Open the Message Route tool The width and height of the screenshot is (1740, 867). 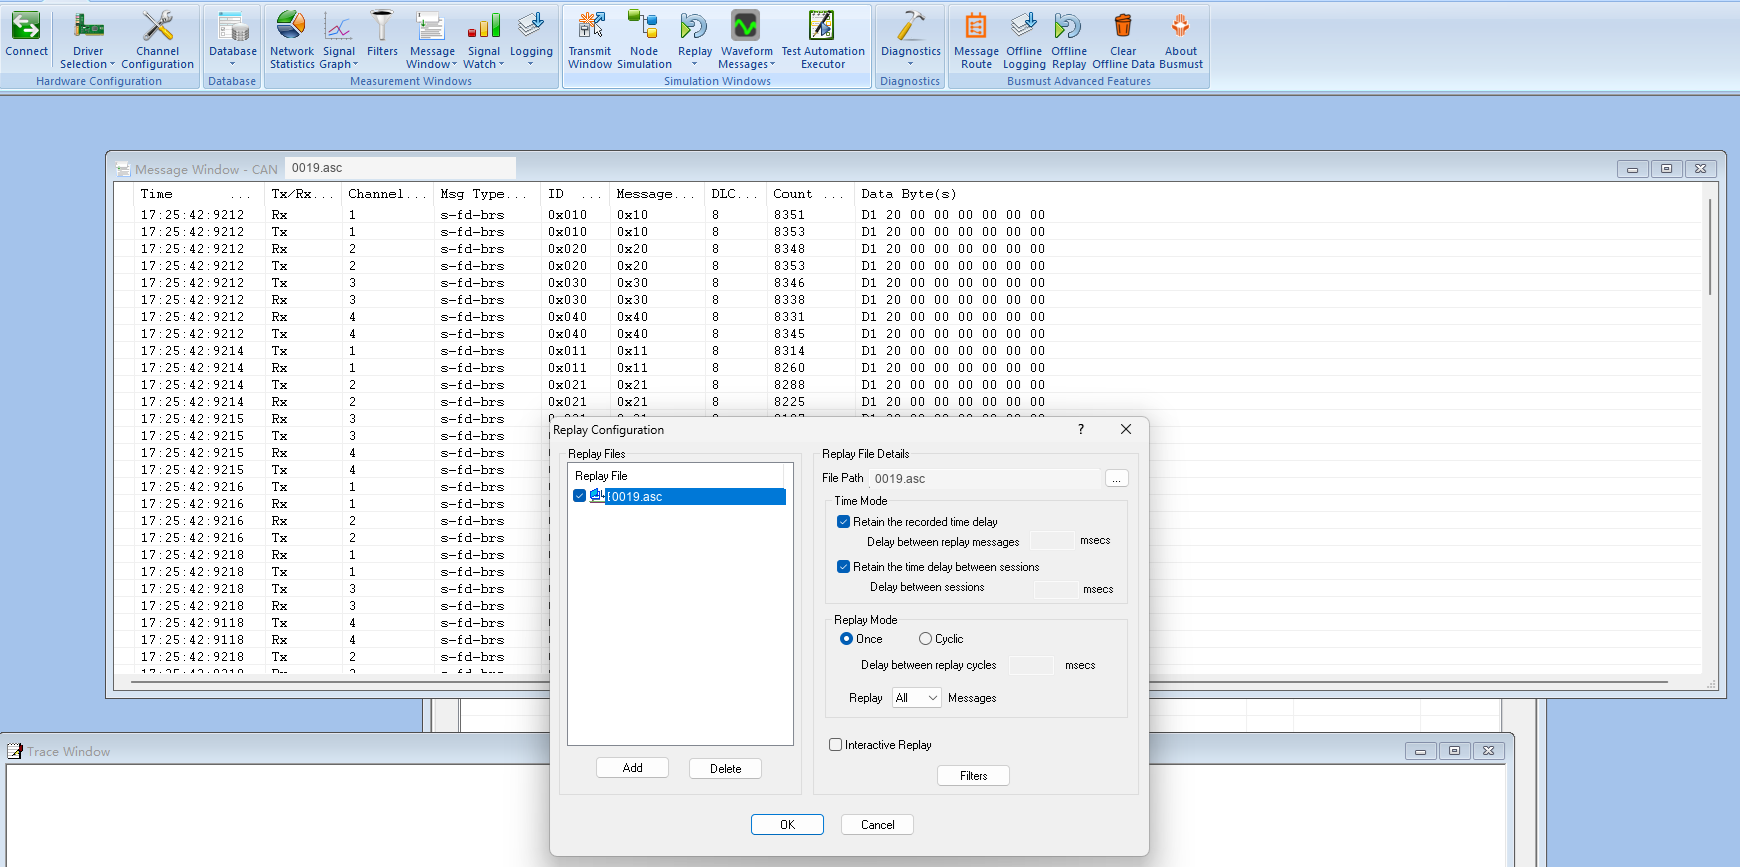point(976,40)
